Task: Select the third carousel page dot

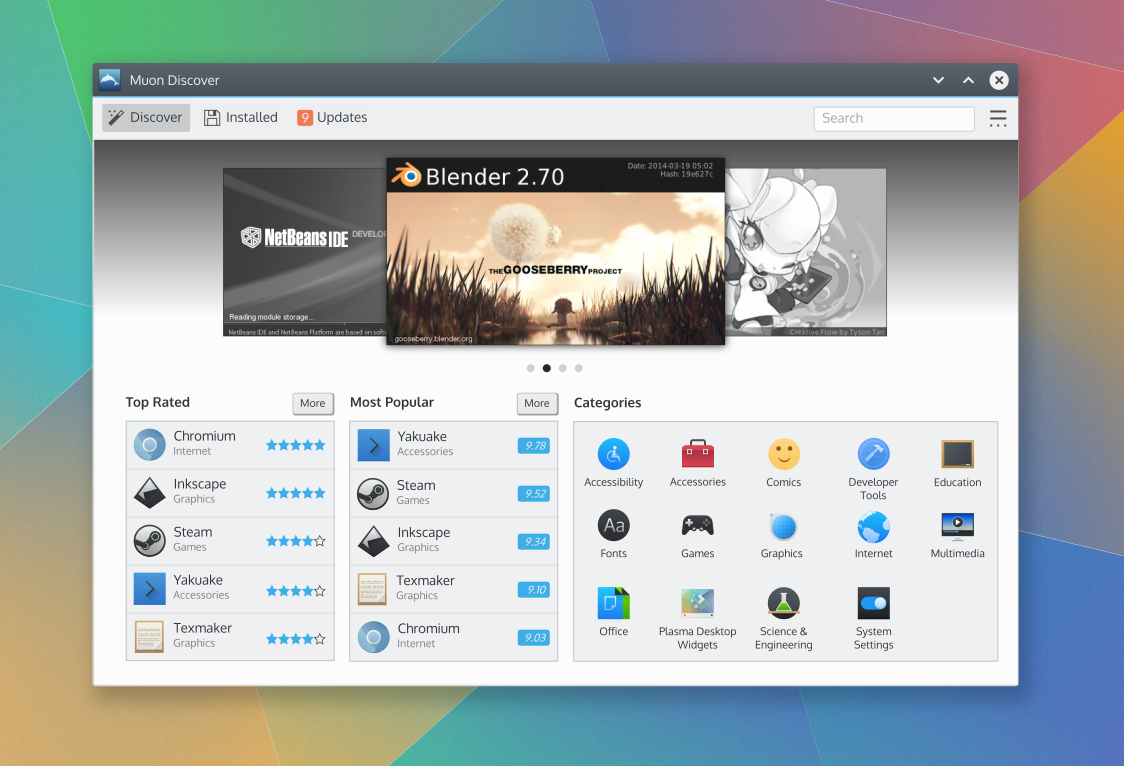Action: (563, 368)
